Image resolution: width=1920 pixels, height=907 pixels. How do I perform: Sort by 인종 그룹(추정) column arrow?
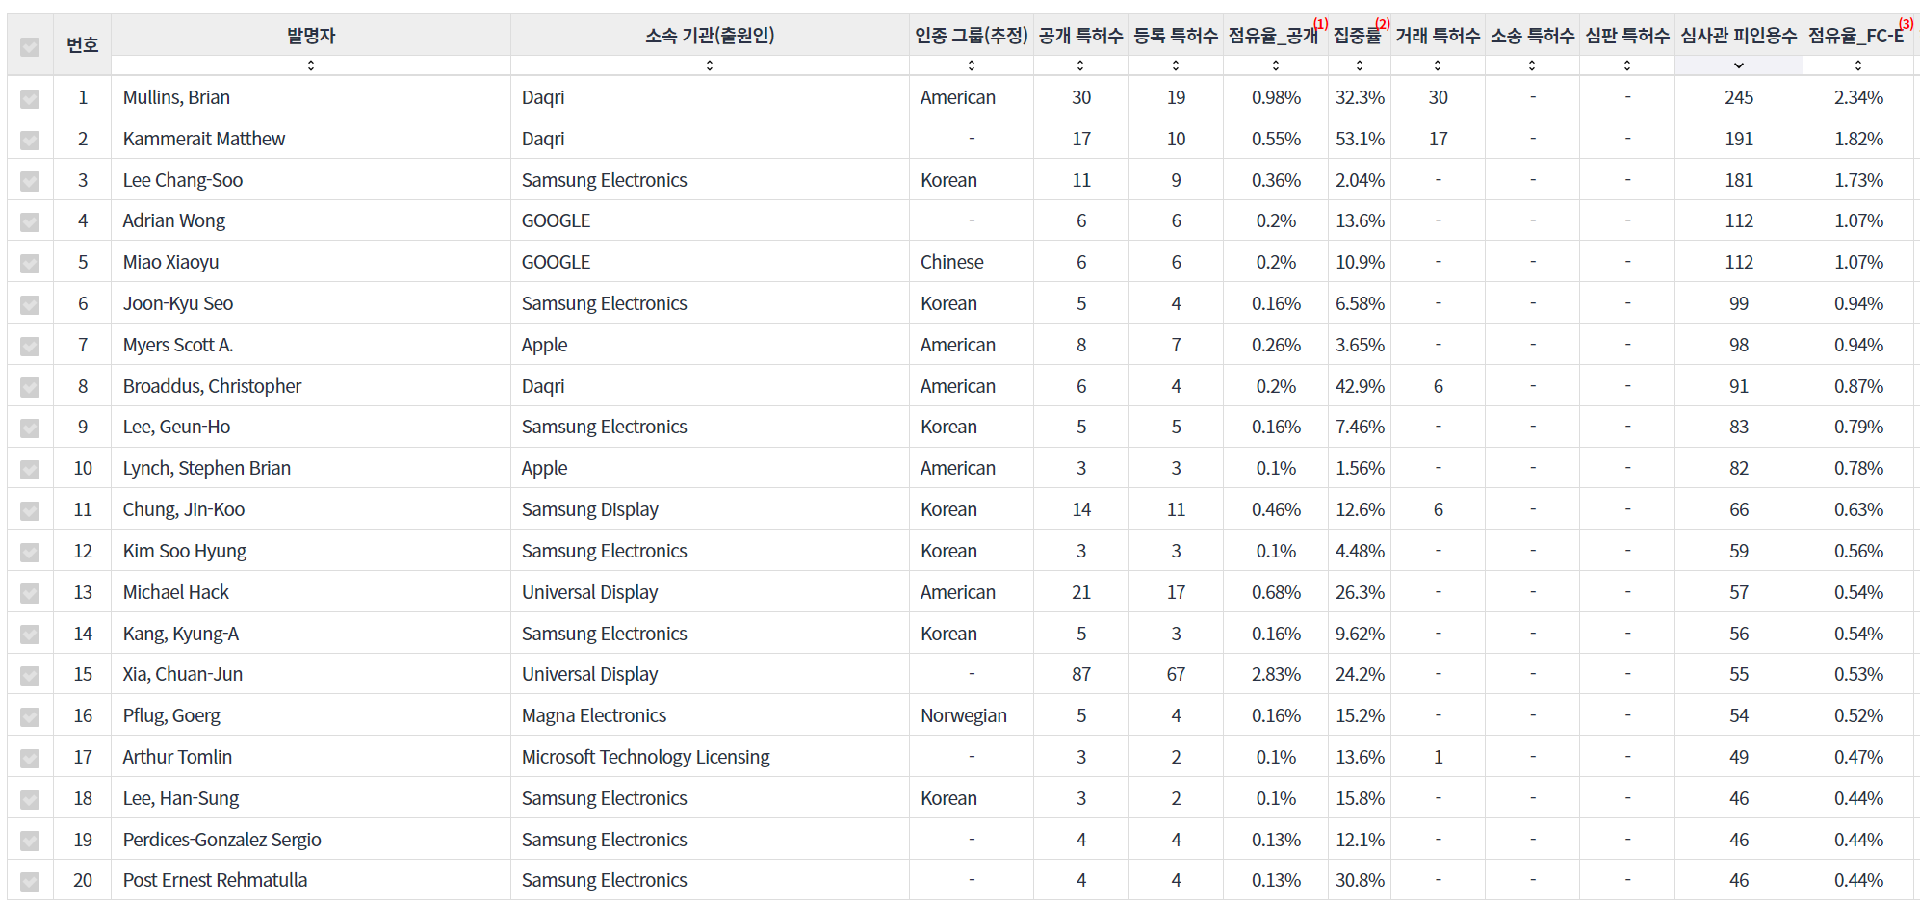[971, 65]
